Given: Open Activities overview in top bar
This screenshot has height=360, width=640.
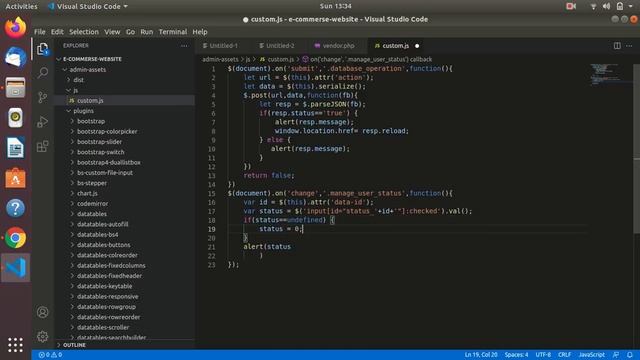Looking at the screenshot, I should [x=21, y=6].
